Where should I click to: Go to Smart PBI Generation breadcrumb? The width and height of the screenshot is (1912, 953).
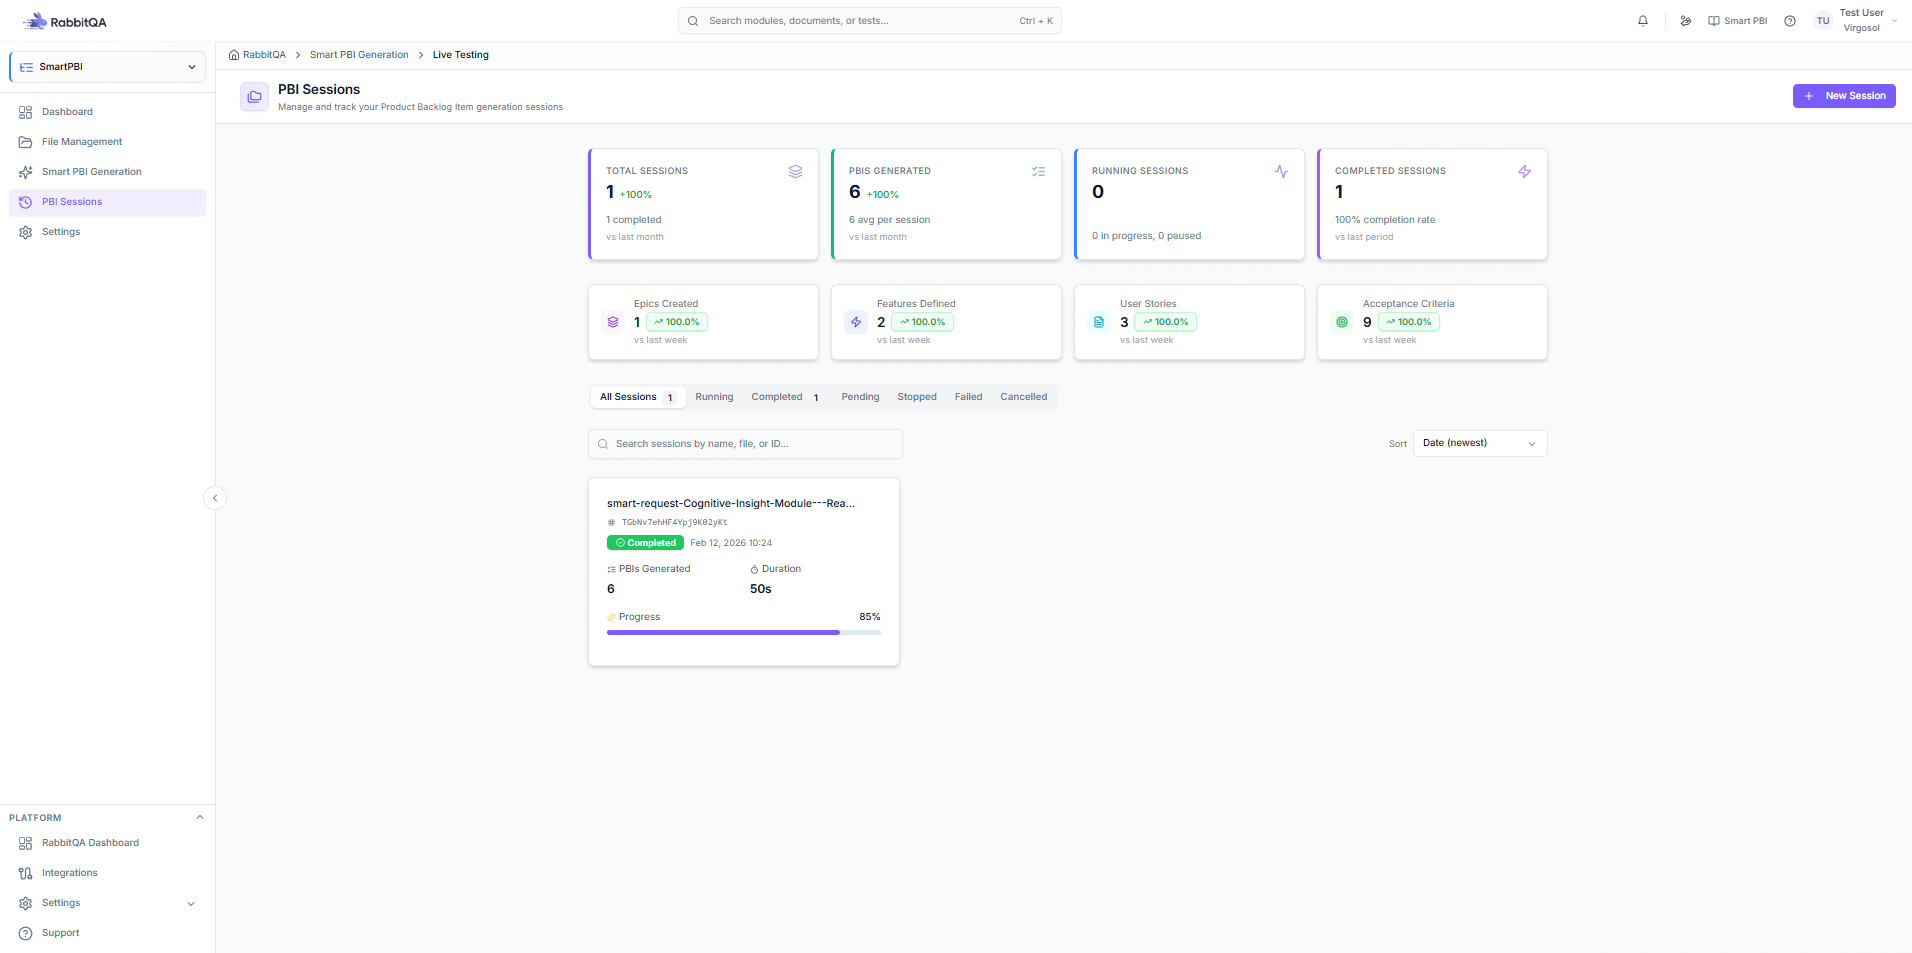tap(359, 55)
